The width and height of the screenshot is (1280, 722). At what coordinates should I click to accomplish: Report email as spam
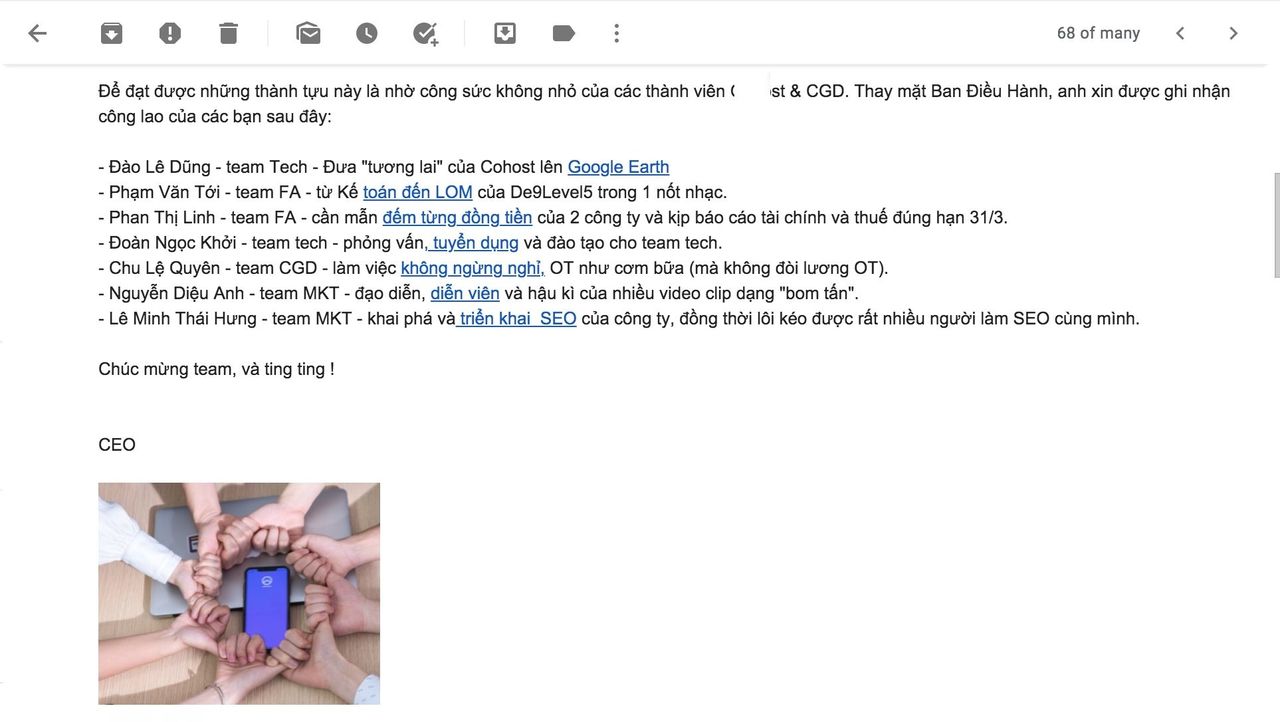(x=170, y=33)
